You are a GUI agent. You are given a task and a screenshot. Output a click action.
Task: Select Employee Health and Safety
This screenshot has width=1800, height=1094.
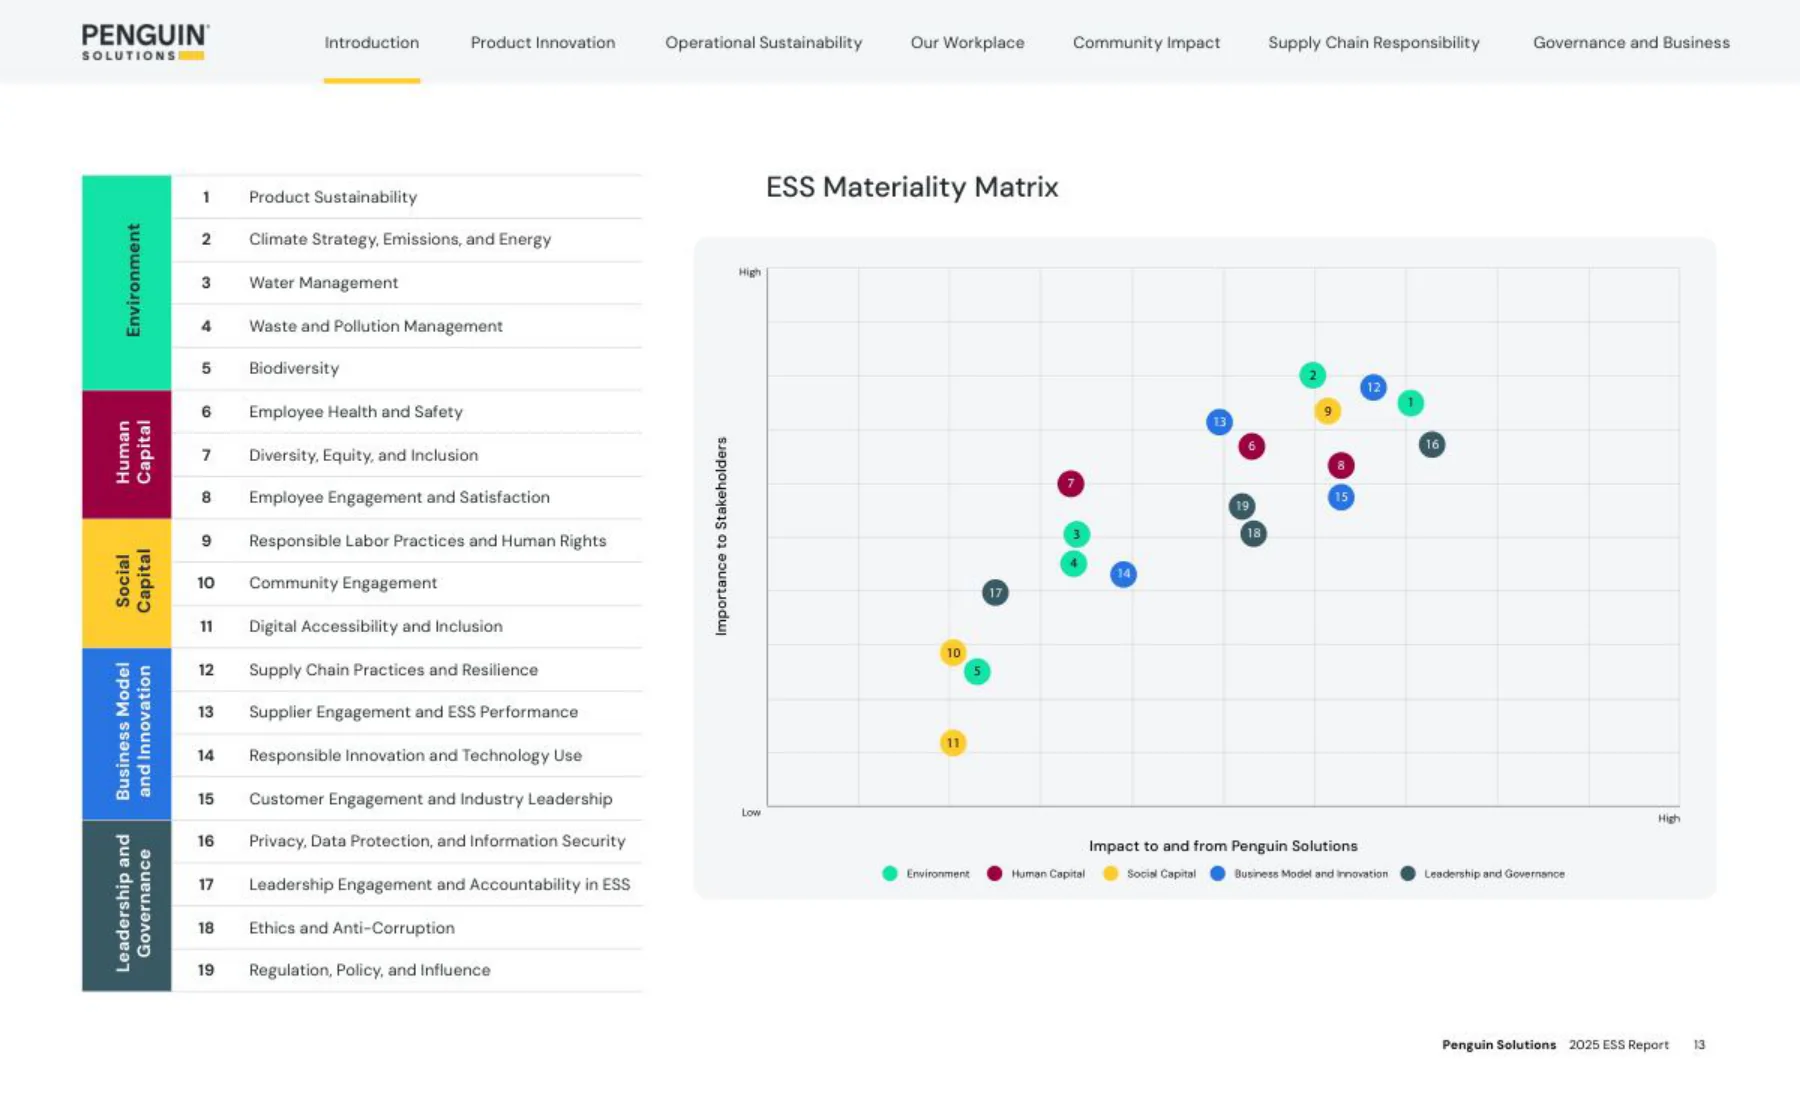[x=407, y=412]
